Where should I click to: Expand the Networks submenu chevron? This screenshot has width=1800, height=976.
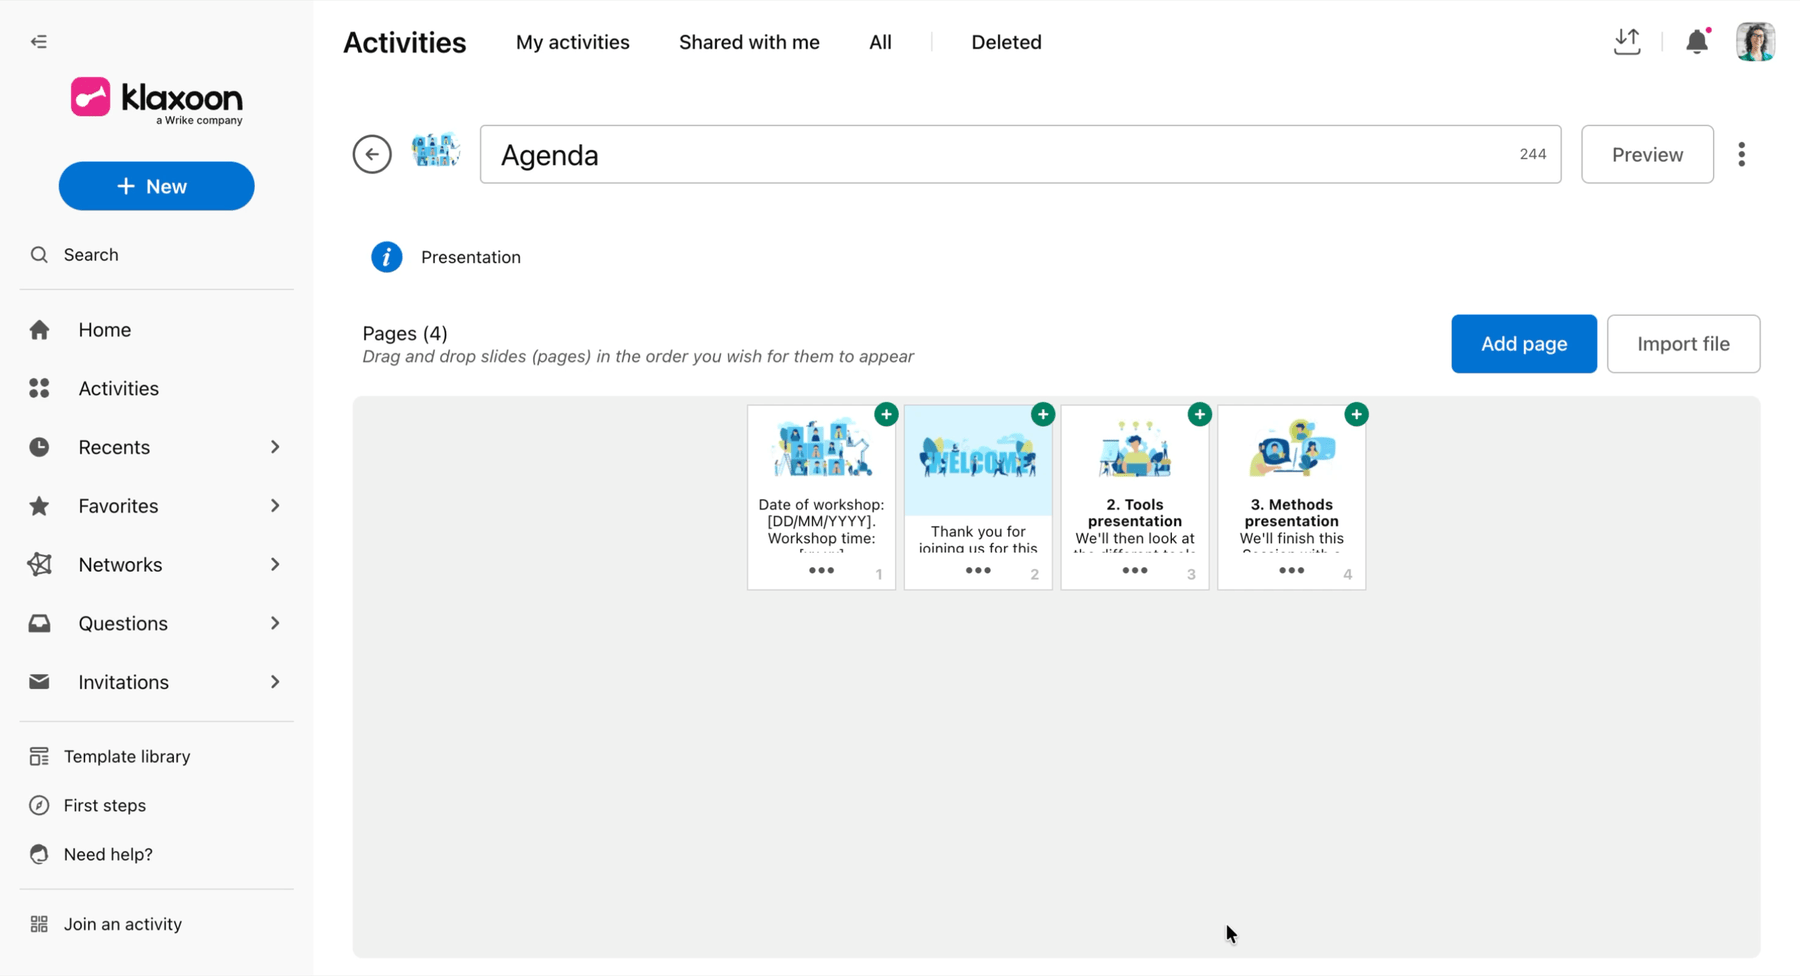[275, 565]
